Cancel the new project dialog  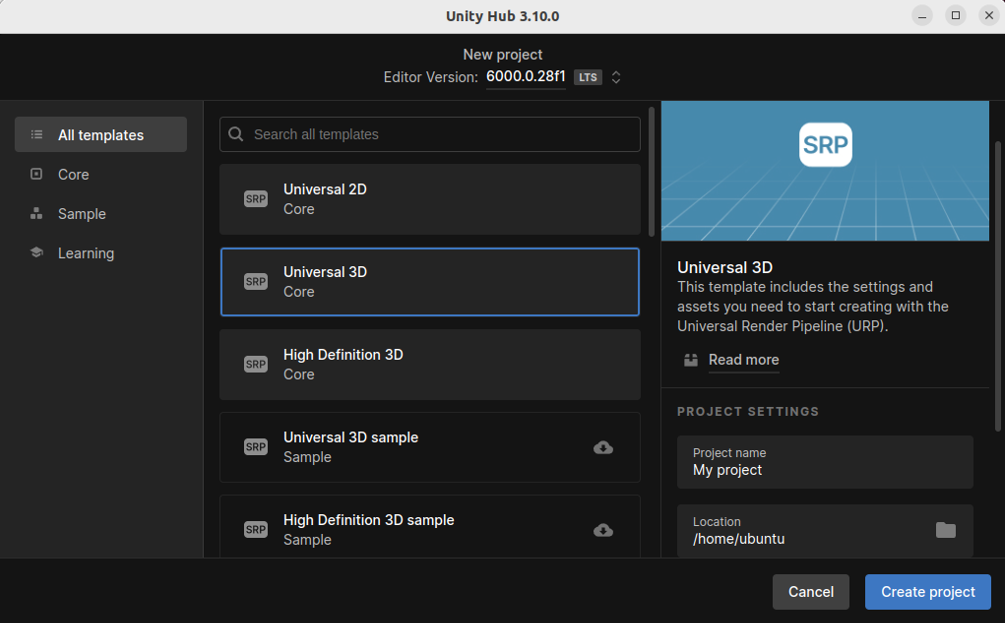[x=810, y=592]
